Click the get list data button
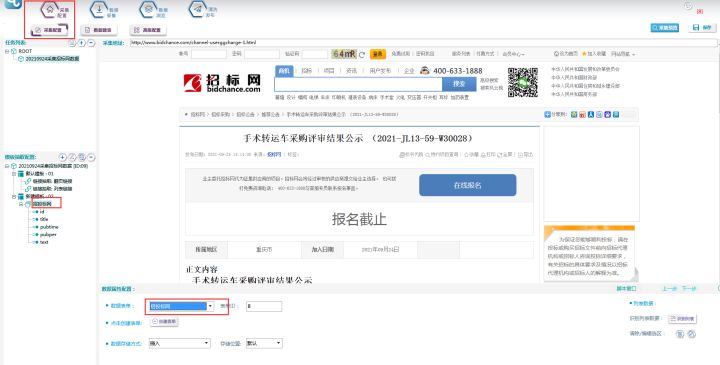The width and height of the screenshot is (720, 365). point(682,319)
